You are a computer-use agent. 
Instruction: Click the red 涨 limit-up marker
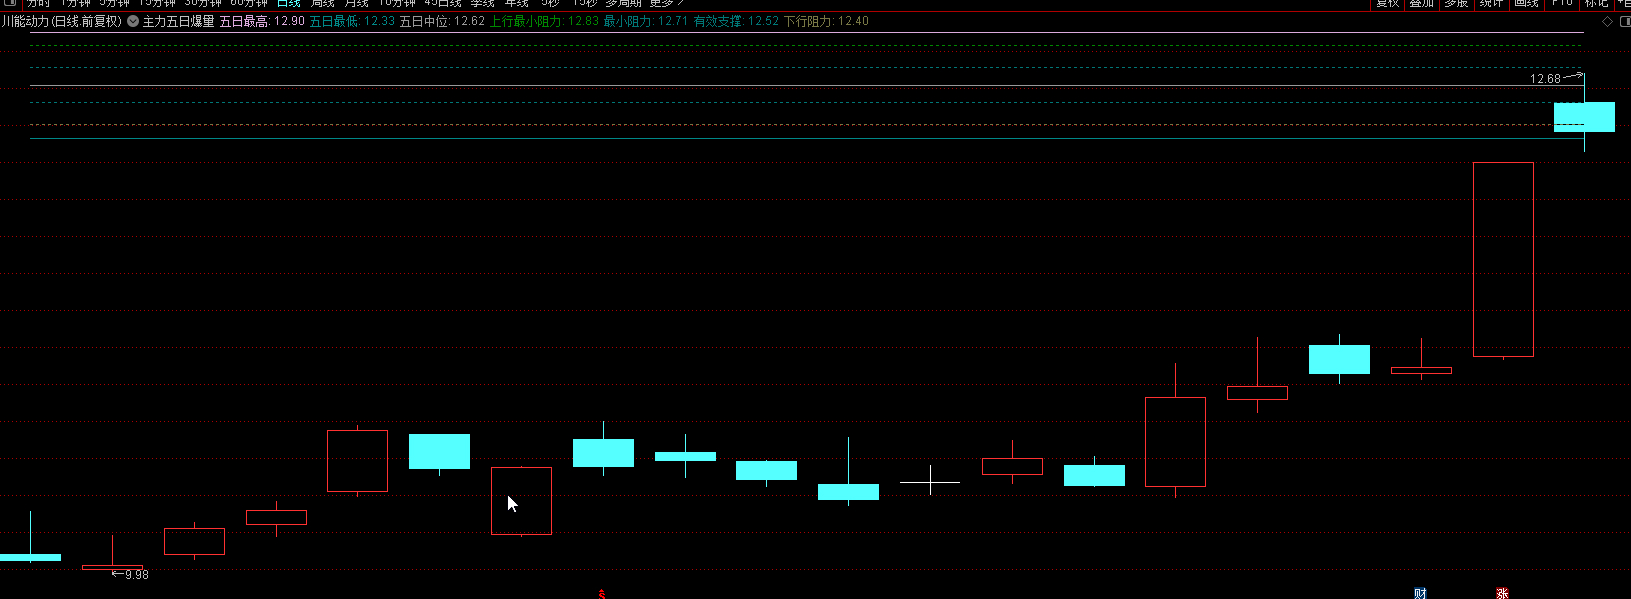pyautogui.click(x=1502, y=593)
